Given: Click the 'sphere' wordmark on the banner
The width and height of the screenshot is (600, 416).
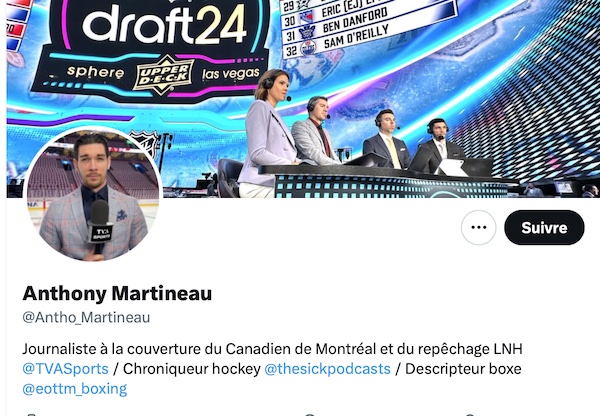Looking at the screenshot, I should (96, 72).
